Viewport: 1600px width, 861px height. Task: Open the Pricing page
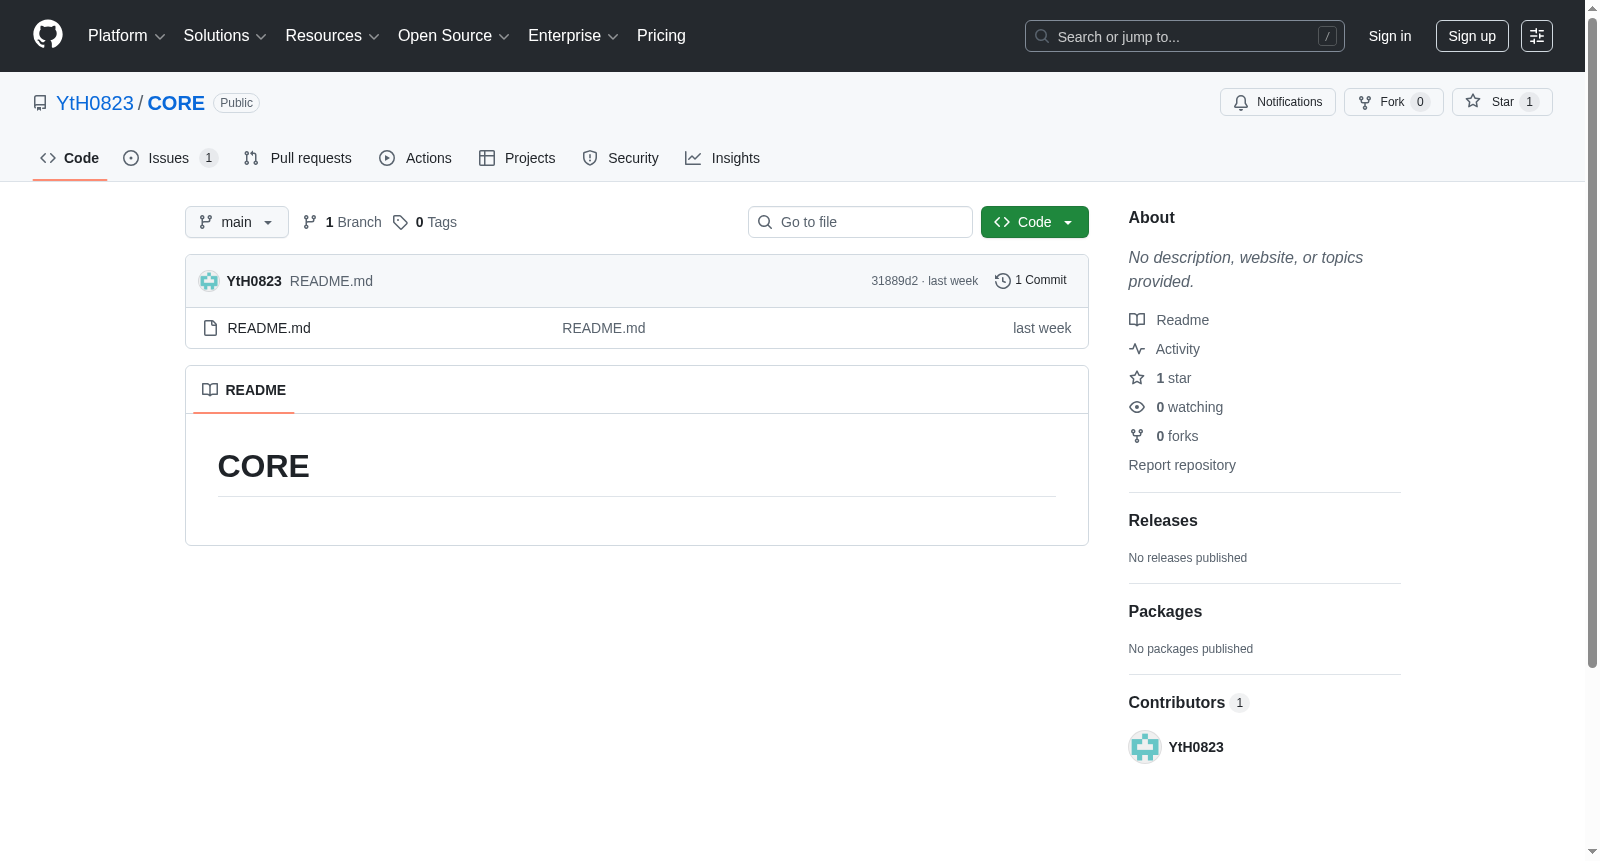[661, 36]
